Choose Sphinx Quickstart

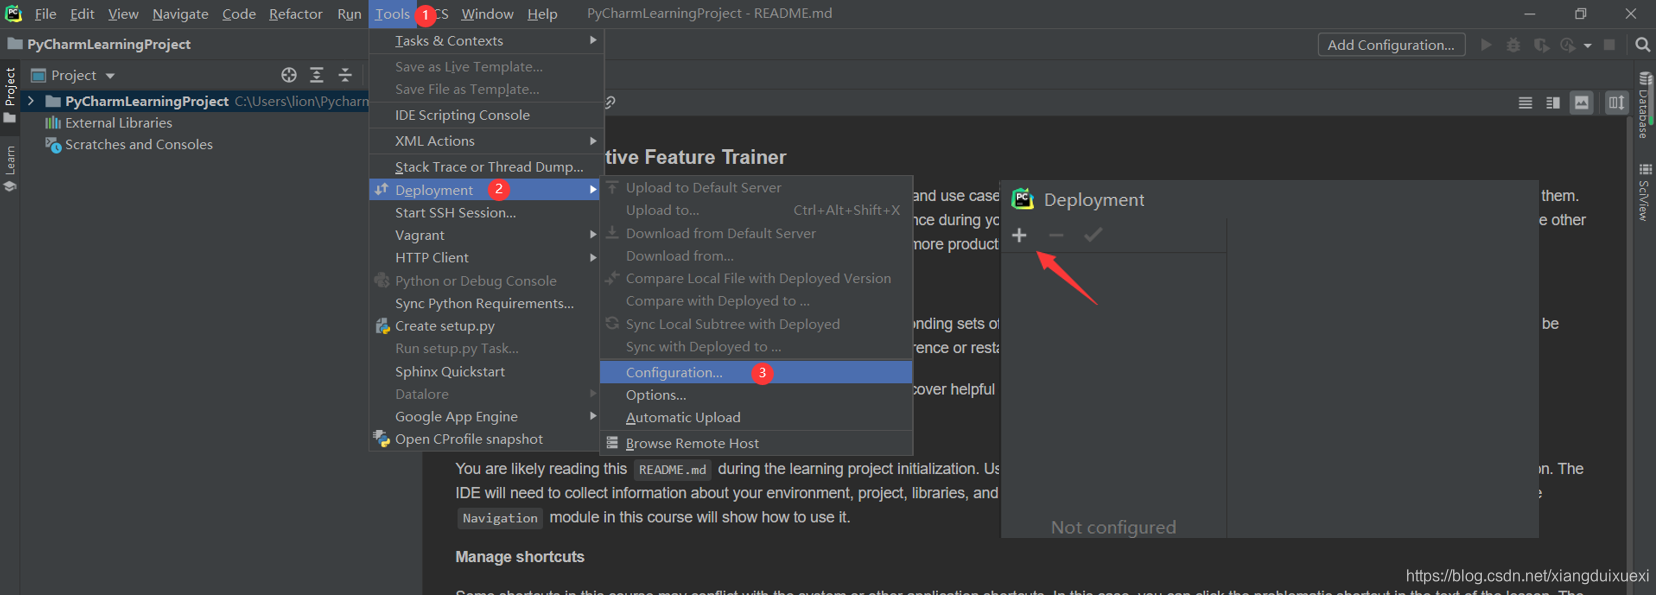pyautogui.click(x=487, y=371)
